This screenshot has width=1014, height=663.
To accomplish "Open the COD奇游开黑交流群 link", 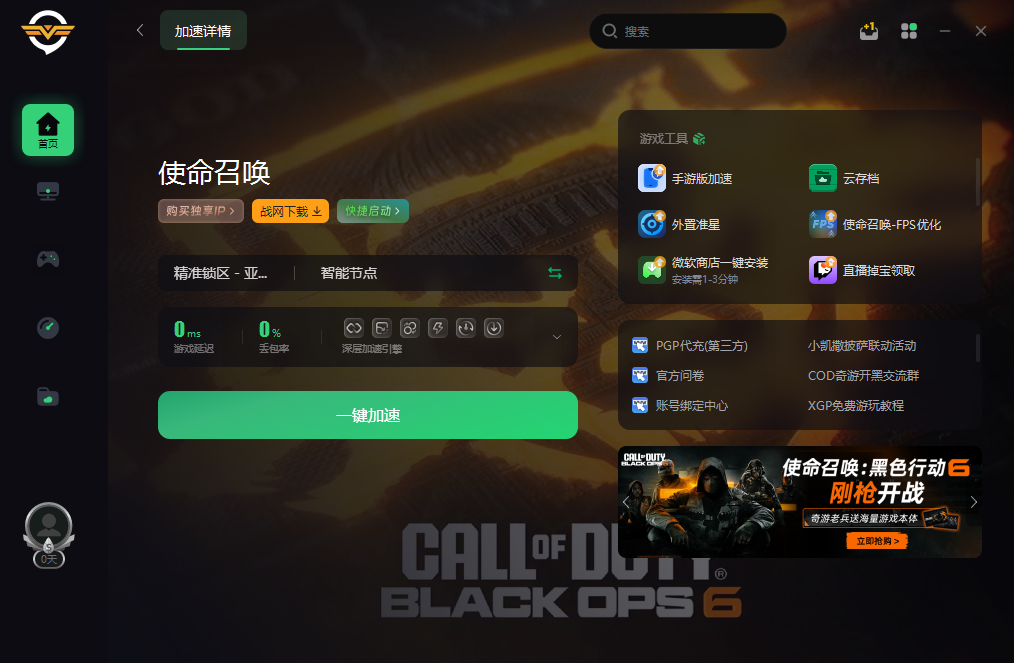I will tap(863, 375).
